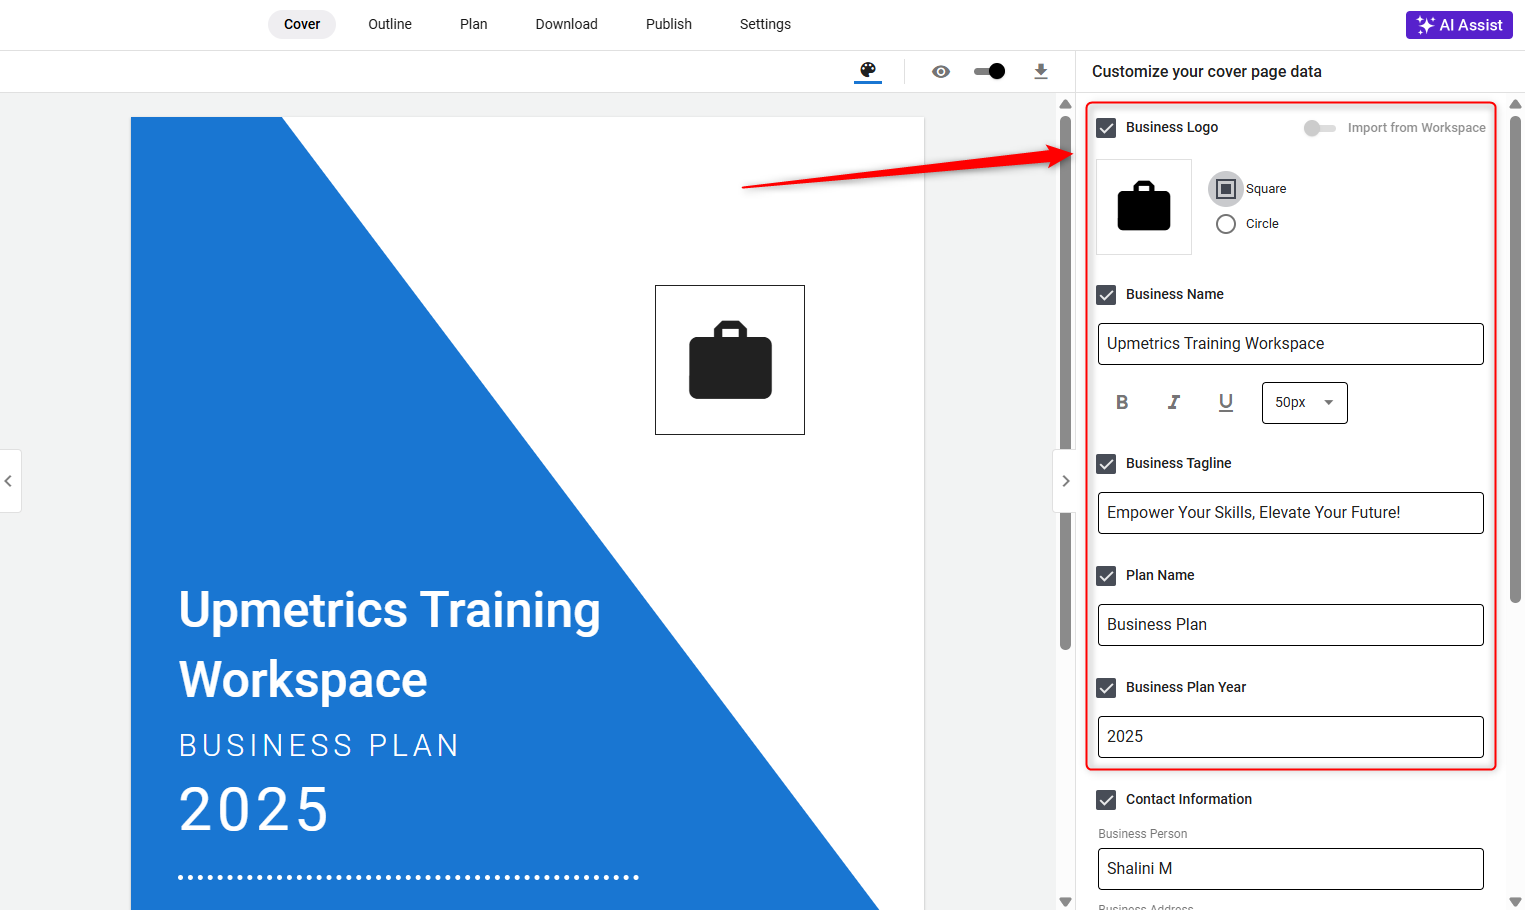Click the Business Plan Year field
1525x910 pixels.
pyautogui.click(x=1290, y=737)
